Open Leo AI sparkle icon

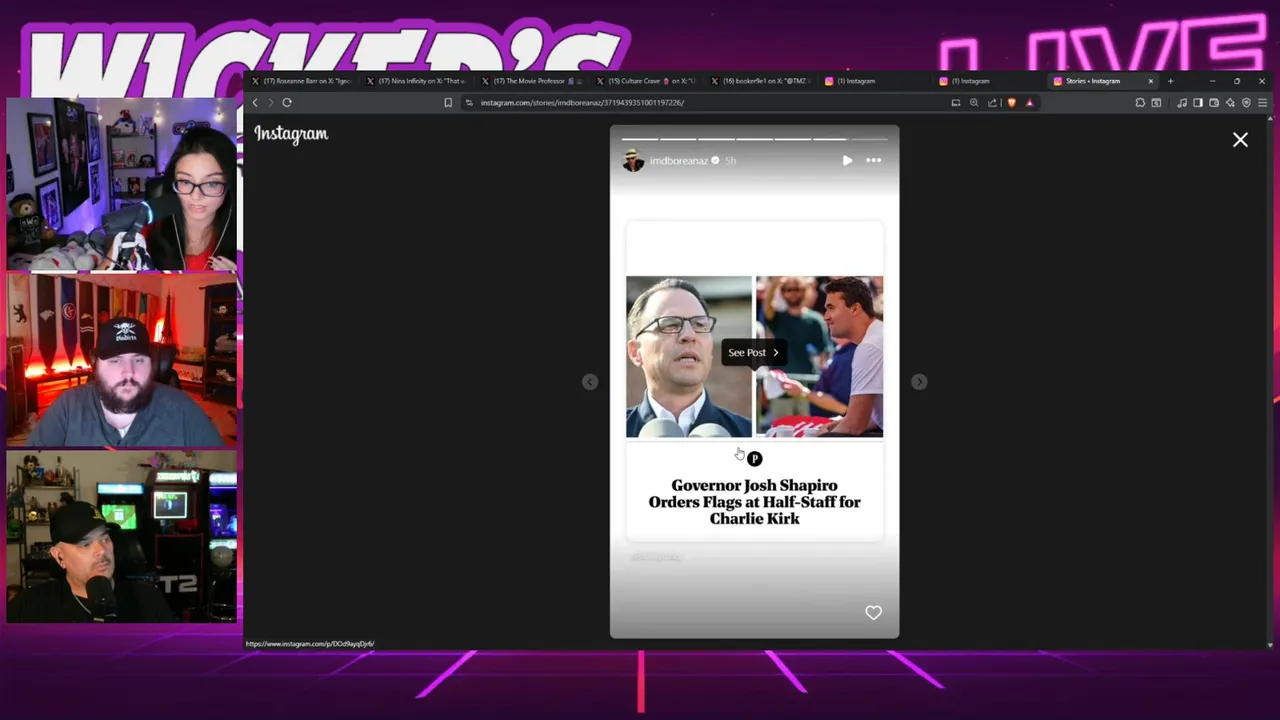click(1230, 102)
